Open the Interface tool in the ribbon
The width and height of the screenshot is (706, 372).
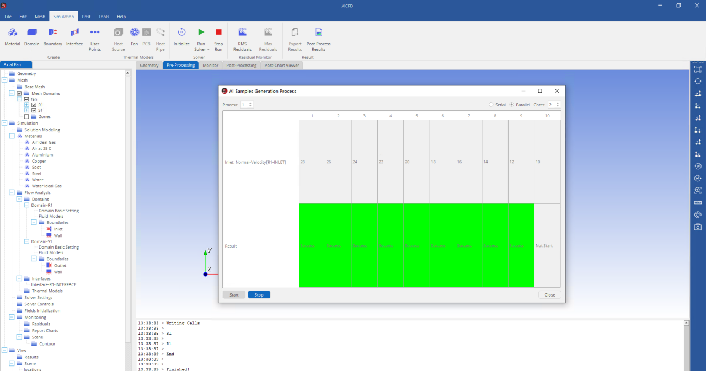coord(74,36)
